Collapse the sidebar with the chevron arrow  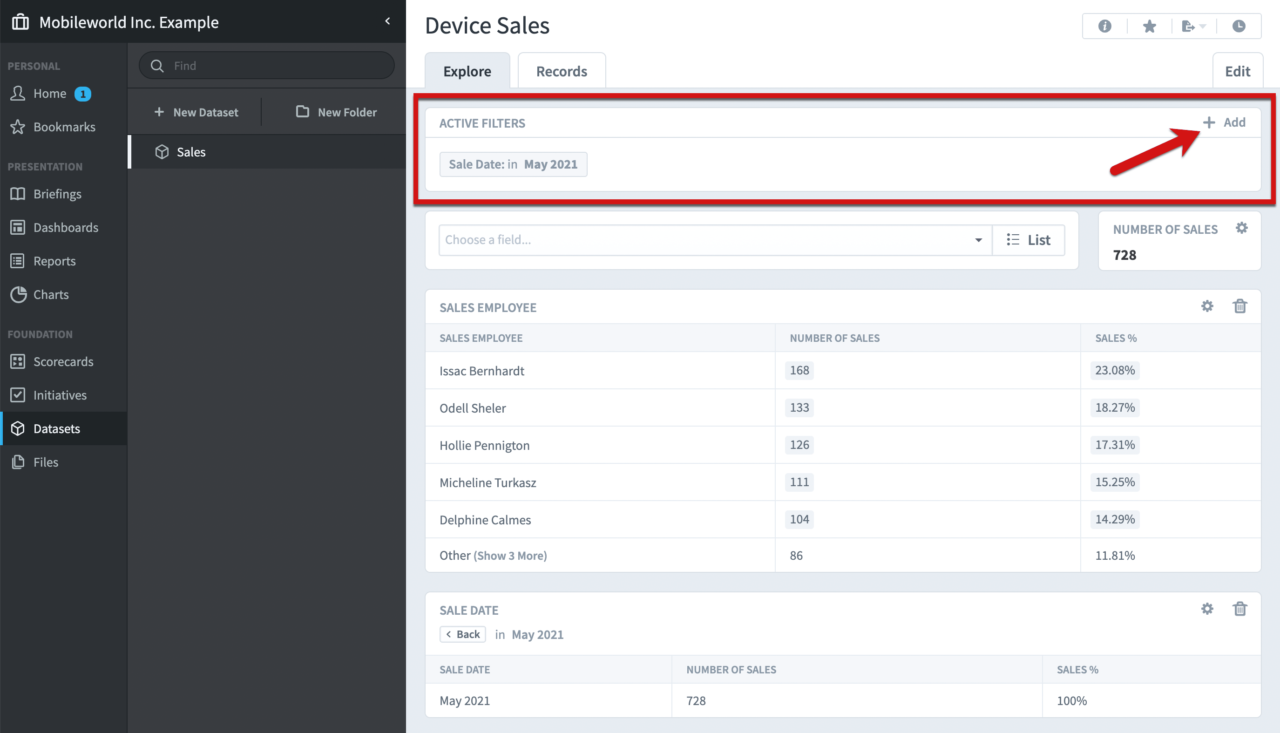coord(388,19)
